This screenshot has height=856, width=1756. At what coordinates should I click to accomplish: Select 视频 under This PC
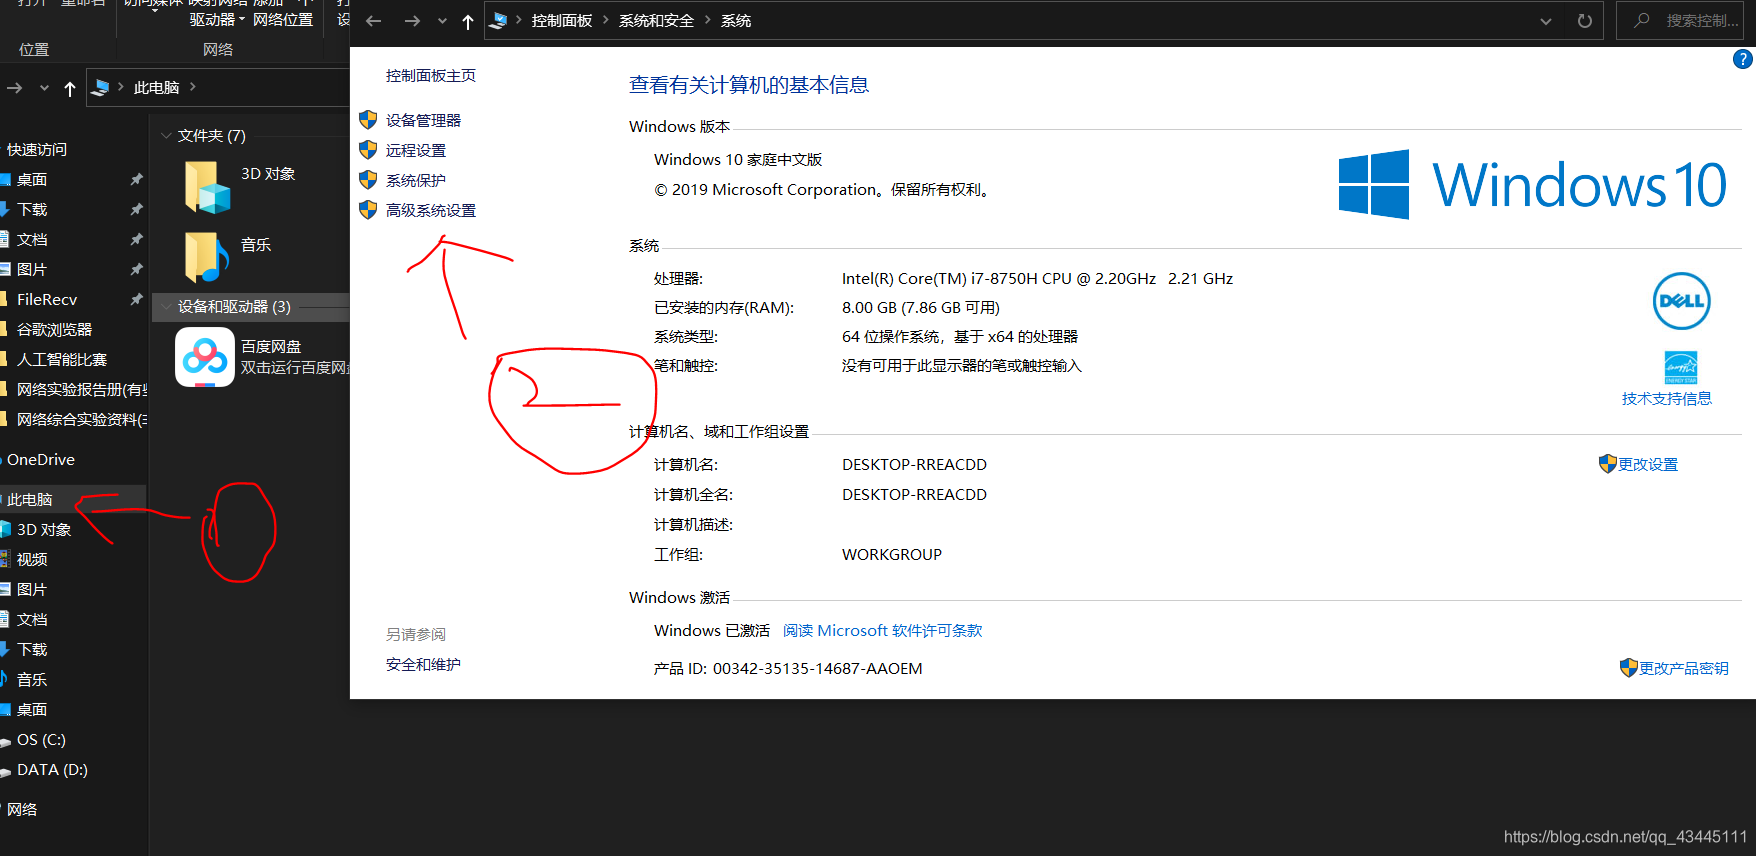[x=32, y=559]
